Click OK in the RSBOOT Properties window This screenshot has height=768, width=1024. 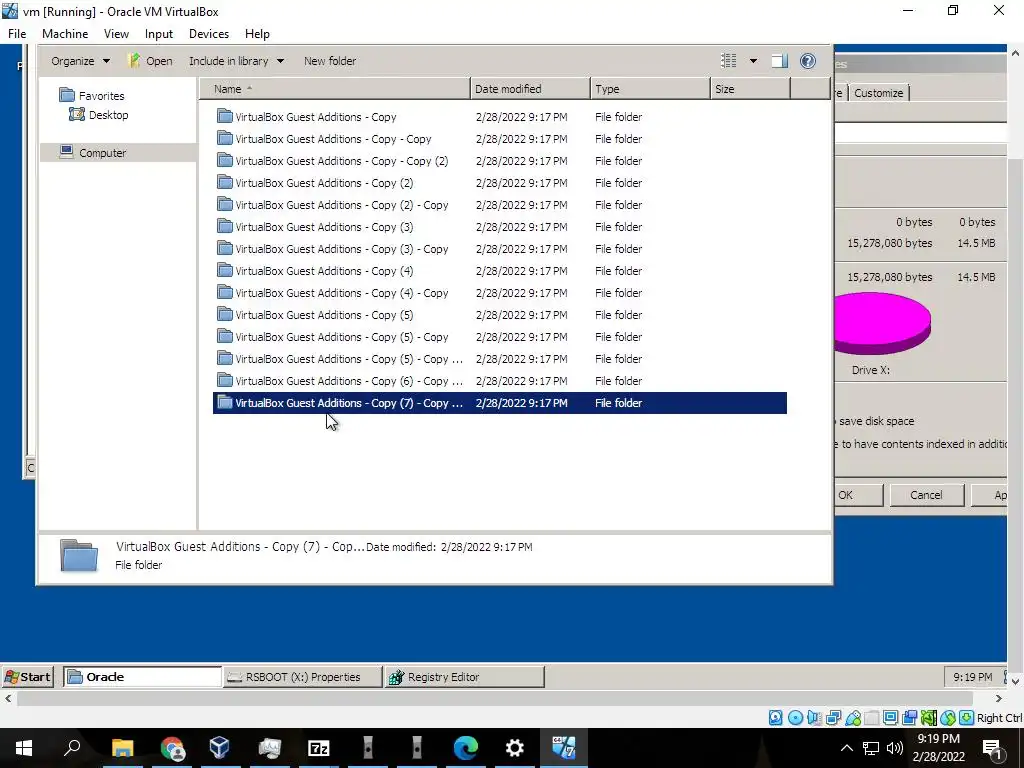pyautogui.click(x=857, y=495)
